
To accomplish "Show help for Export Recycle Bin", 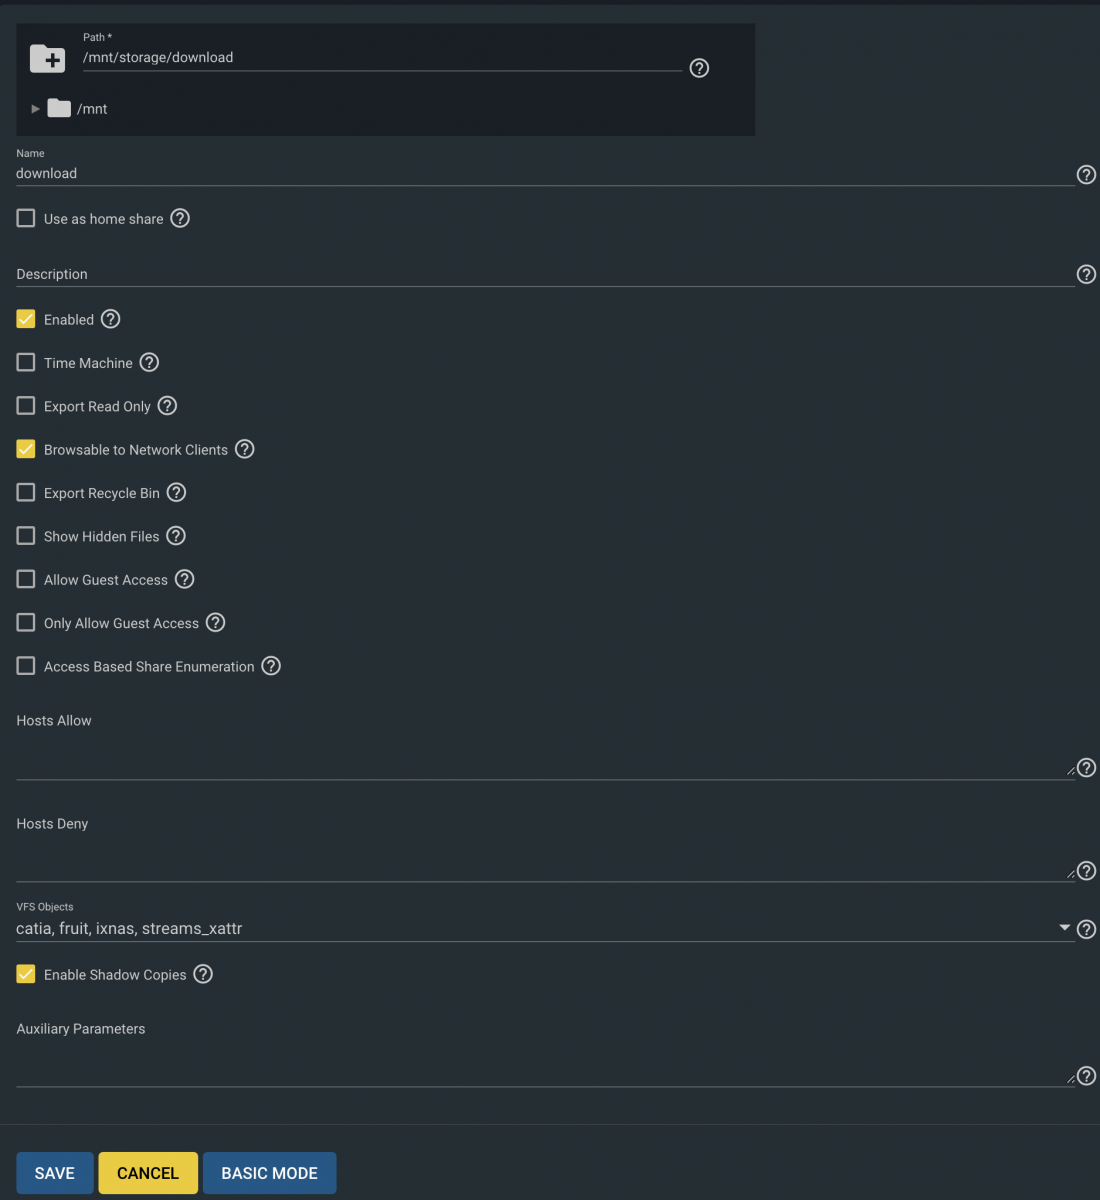I will click(x=177, y=492).
